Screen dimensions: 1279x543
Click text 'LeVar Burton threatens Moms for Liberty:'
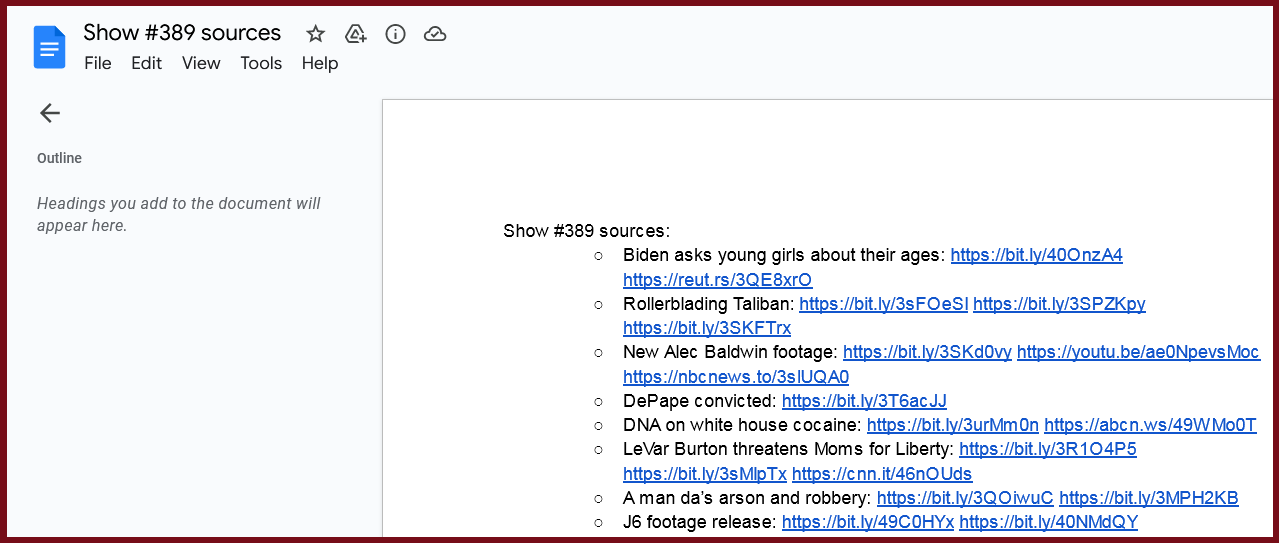point(788,449)
